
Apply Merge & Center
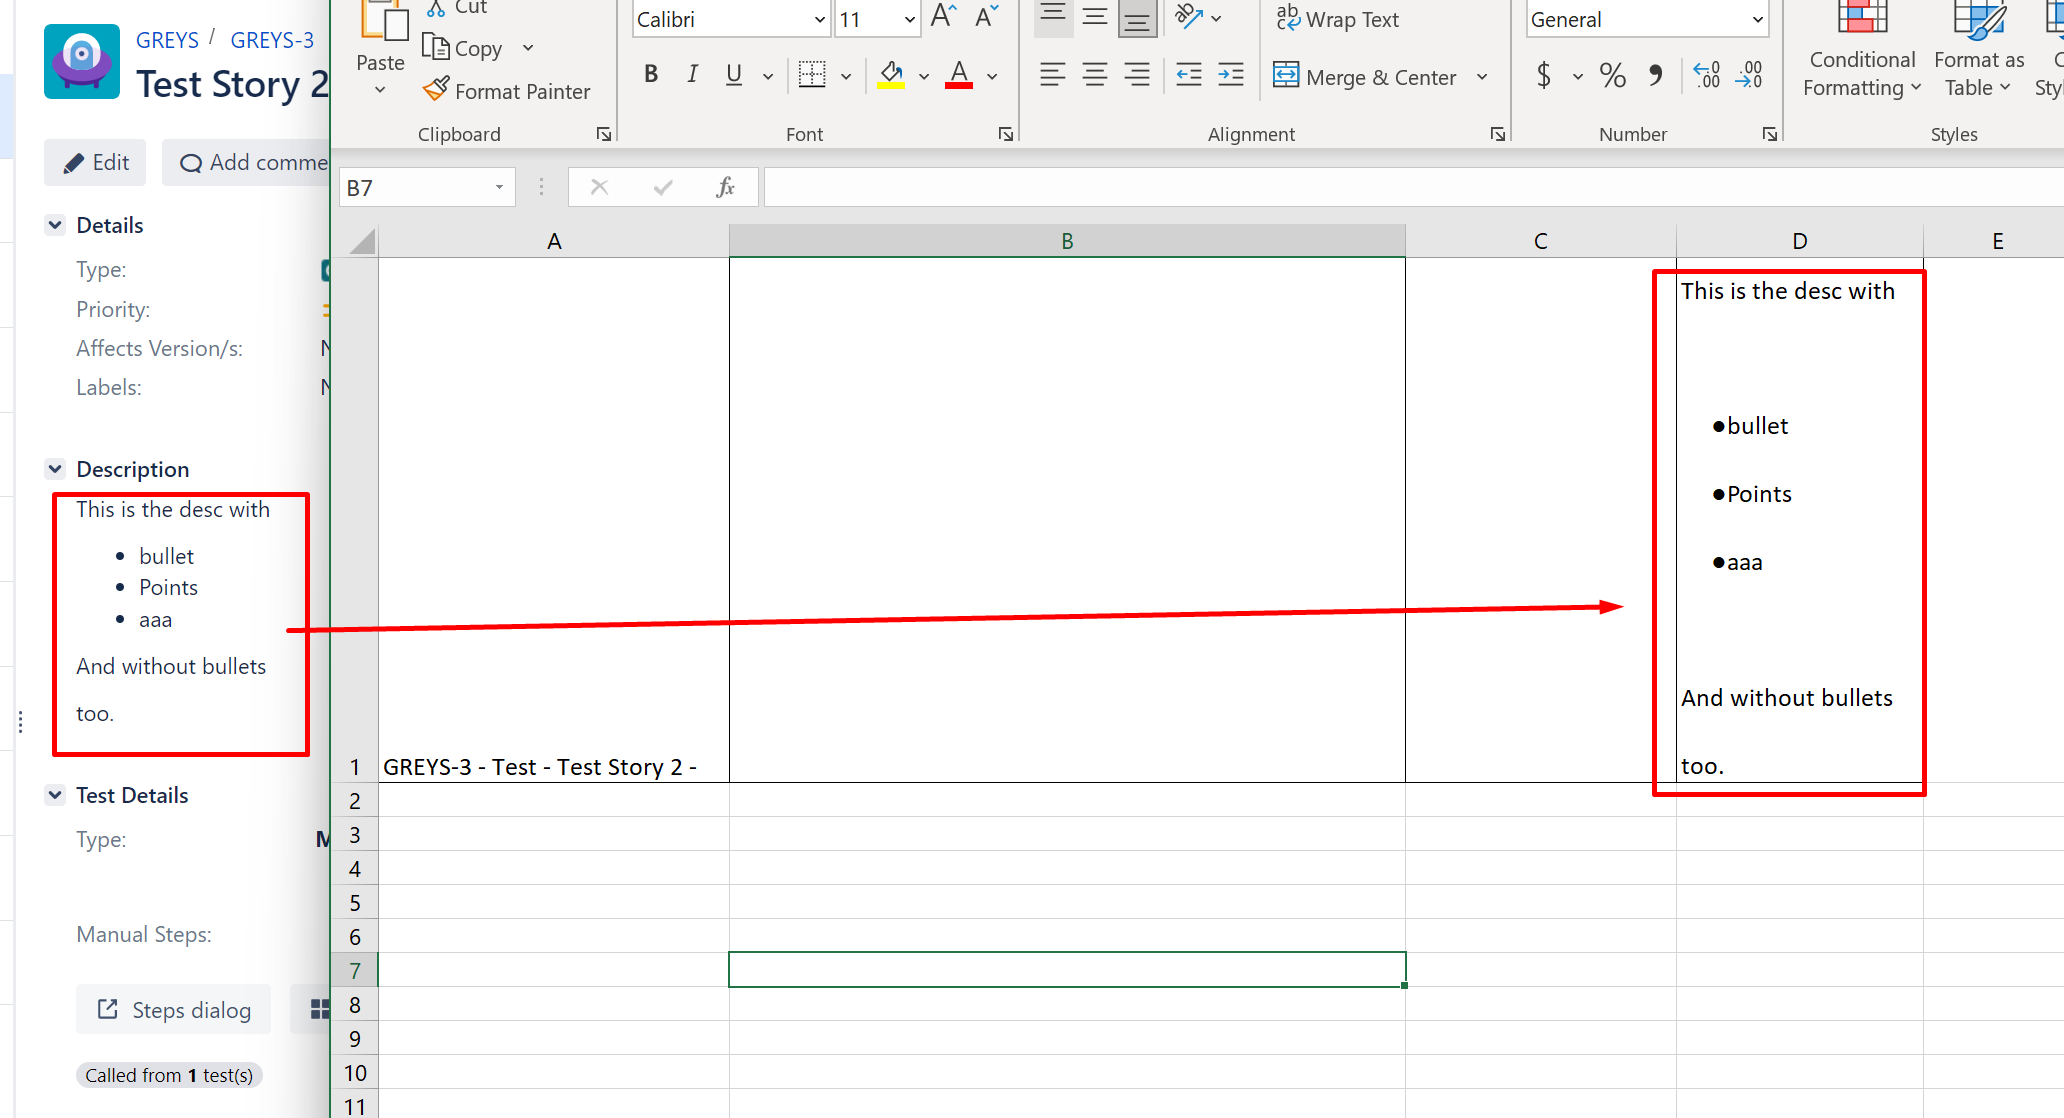click(1367, 76)
